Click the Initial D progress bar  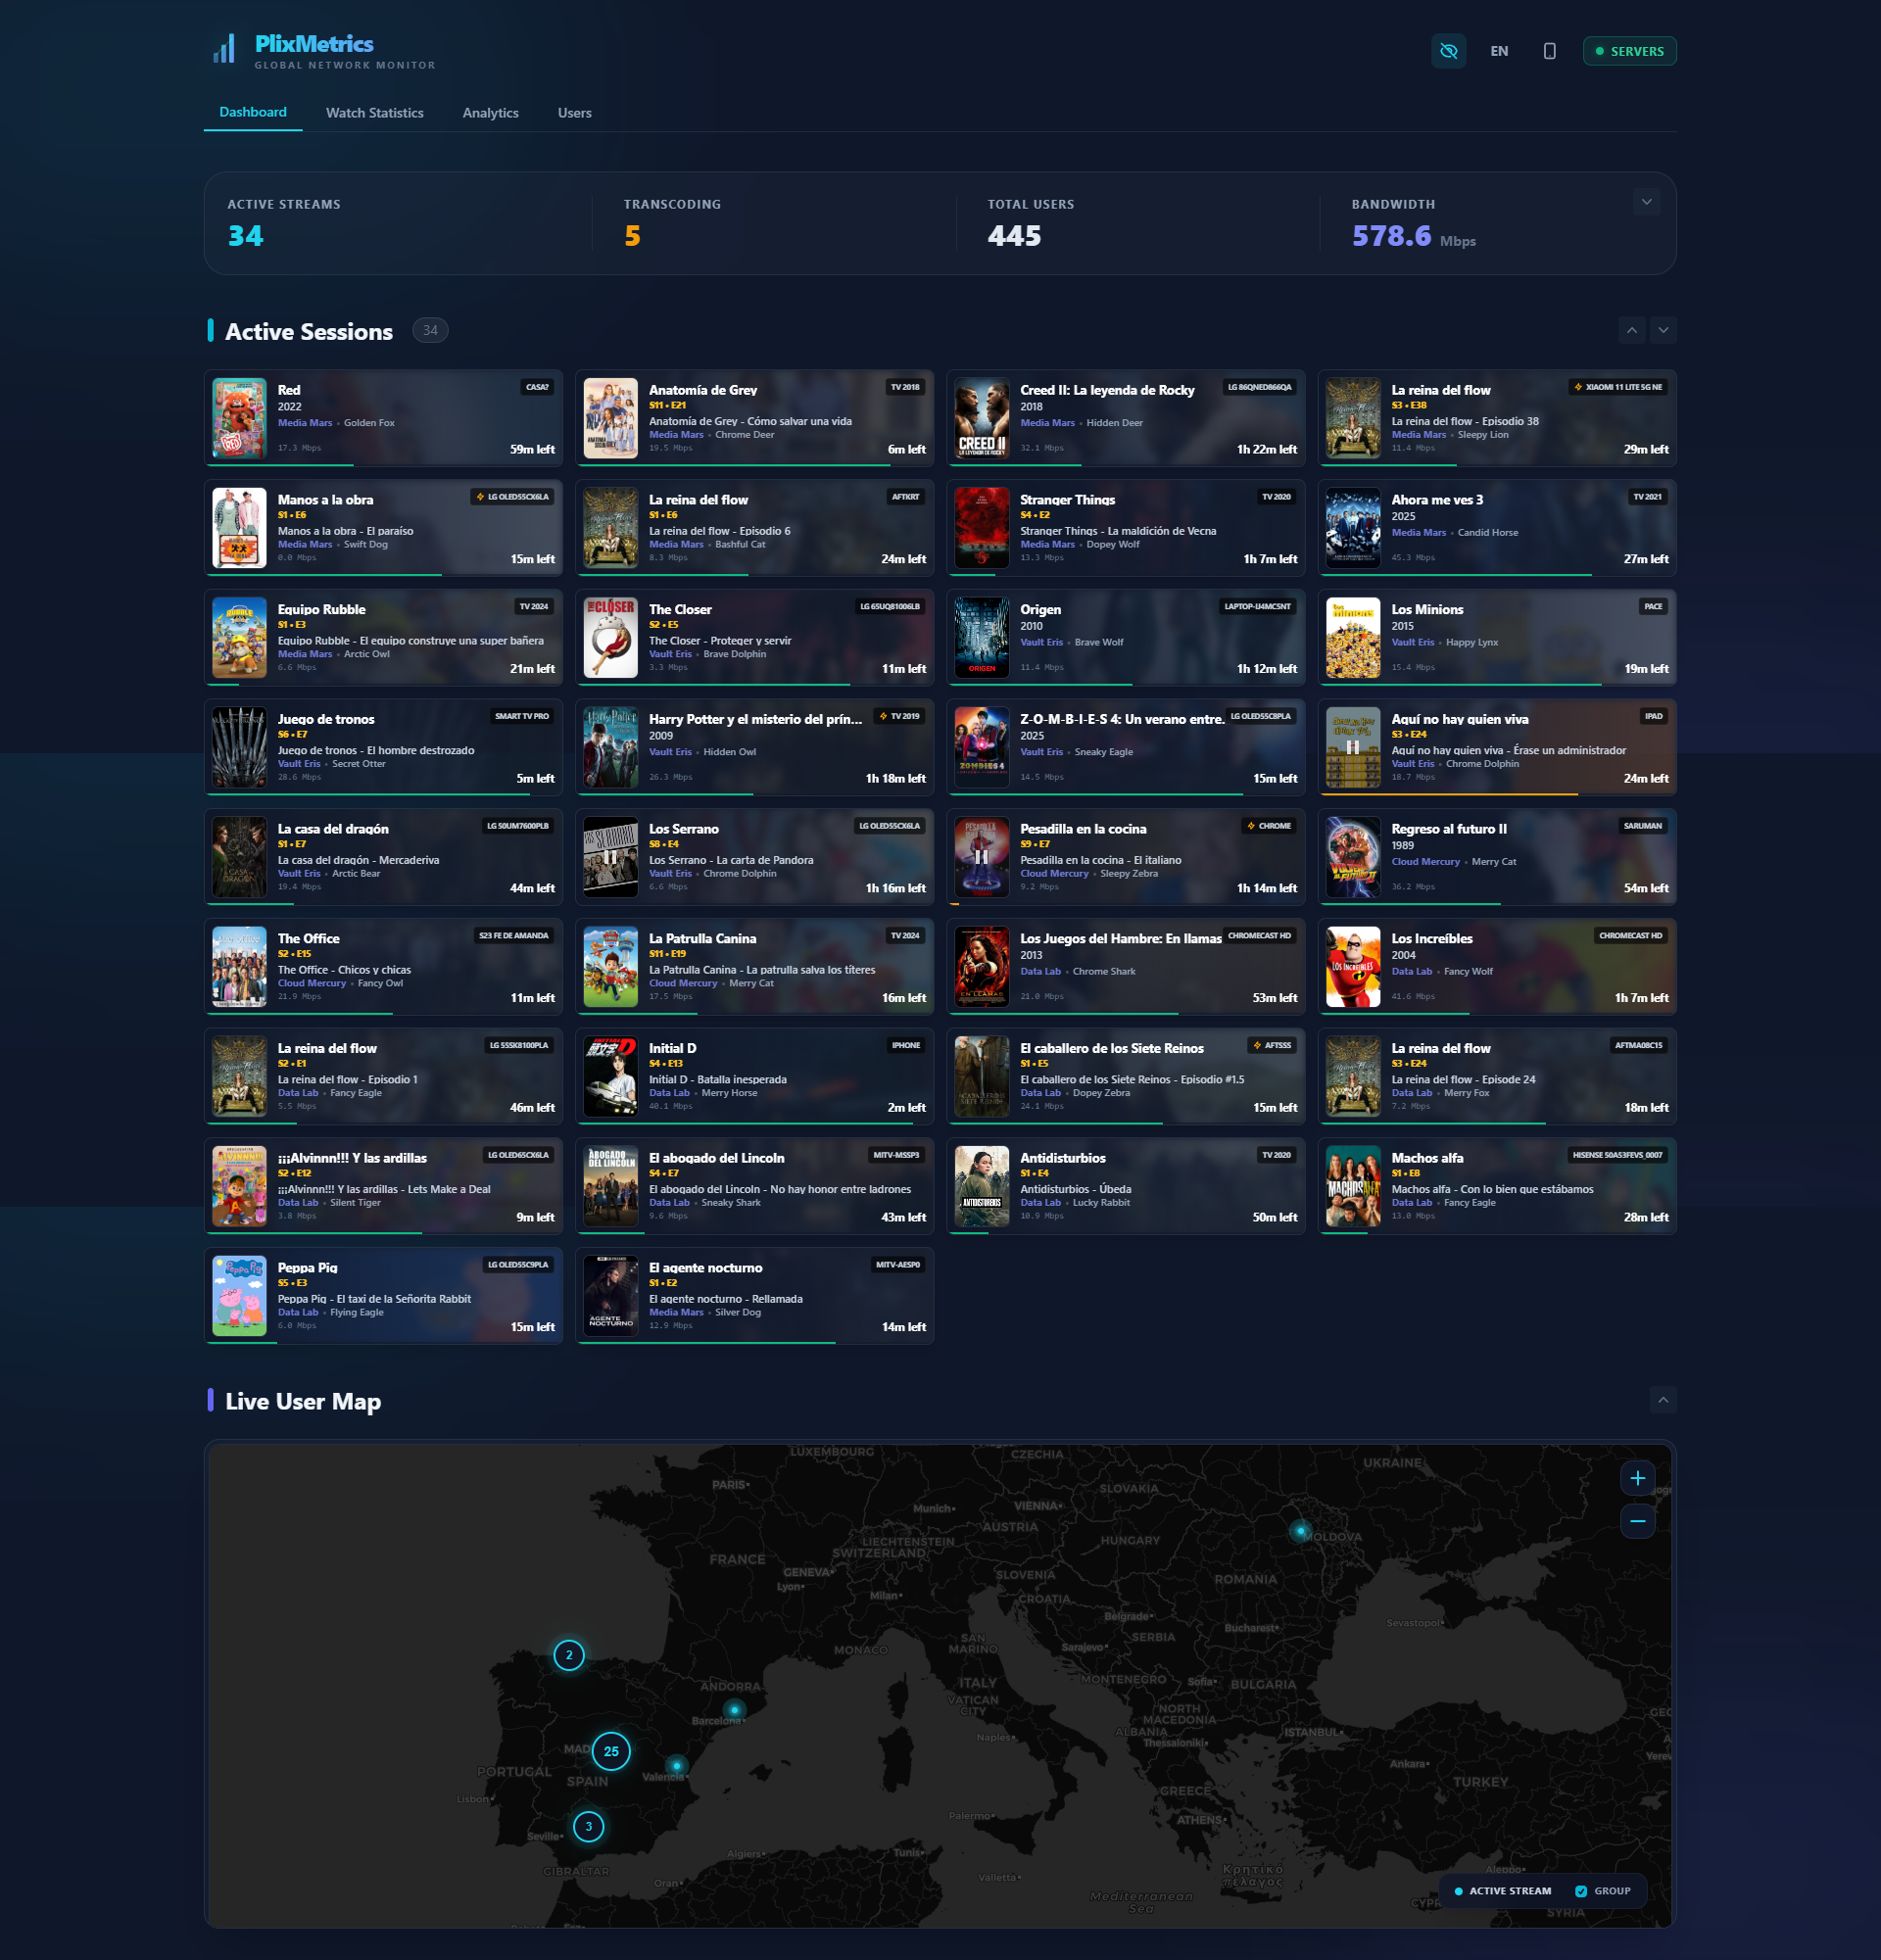[755, 1123]
